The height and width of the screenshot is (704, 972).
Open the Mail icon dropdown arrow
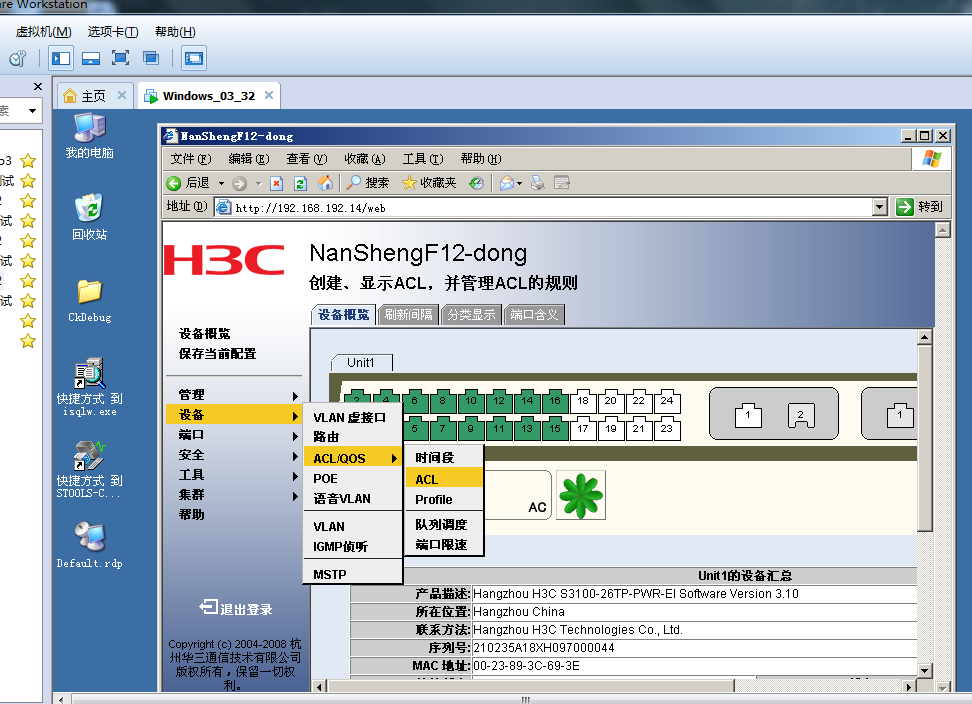[519, 183]
